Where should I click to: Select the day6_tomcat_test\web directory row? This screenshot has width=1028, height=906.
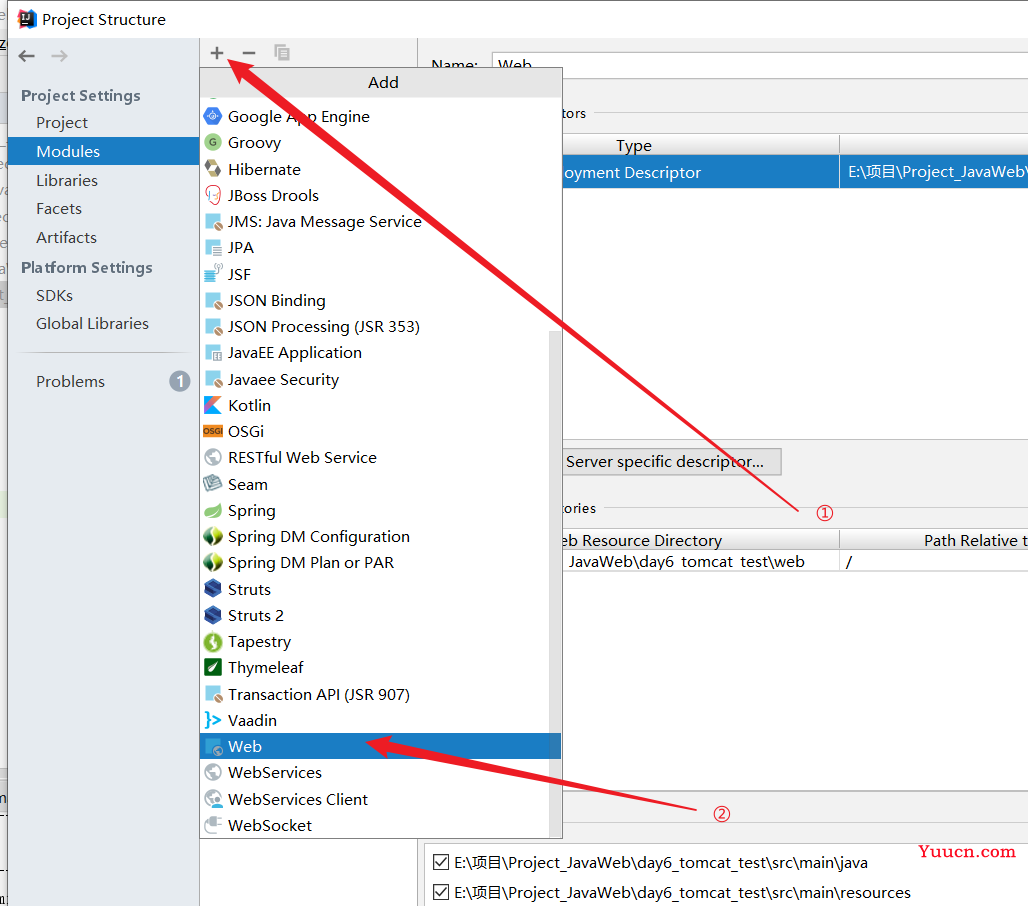click(x=795, y=561)
